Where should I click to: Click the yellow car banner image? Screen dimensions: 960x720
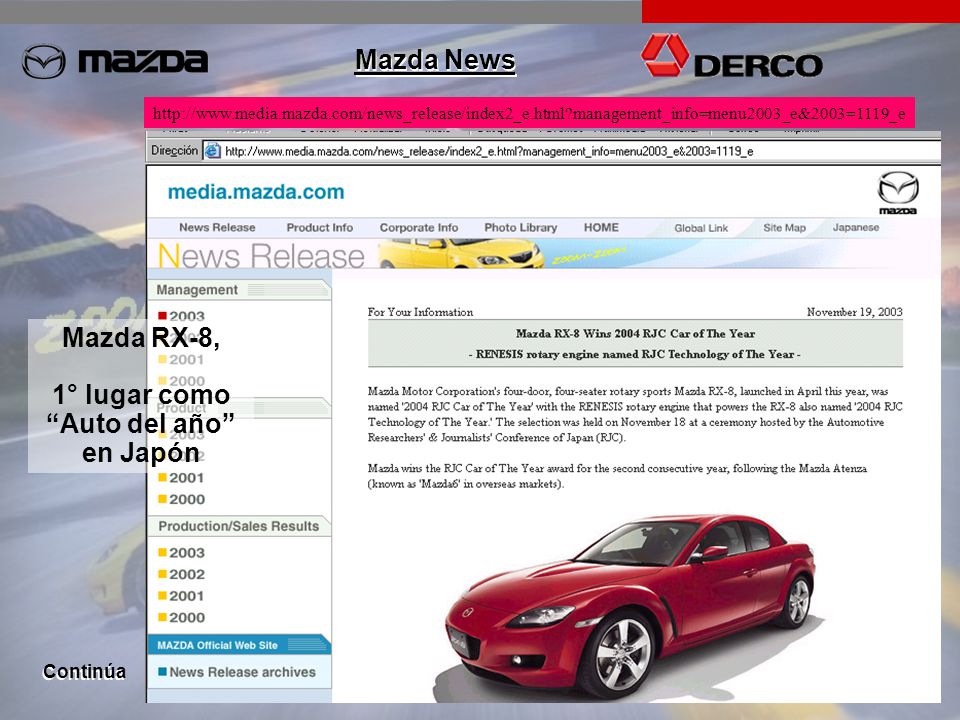tap(460, 253)
